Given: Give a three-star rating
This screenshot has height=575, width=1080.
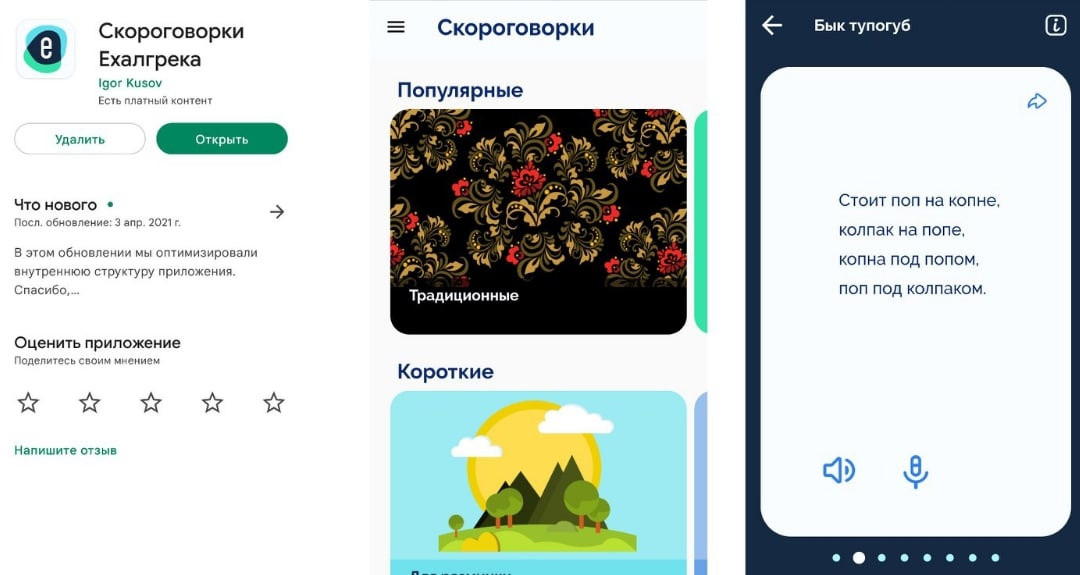Looking at the screenshot, I should 151,402.
